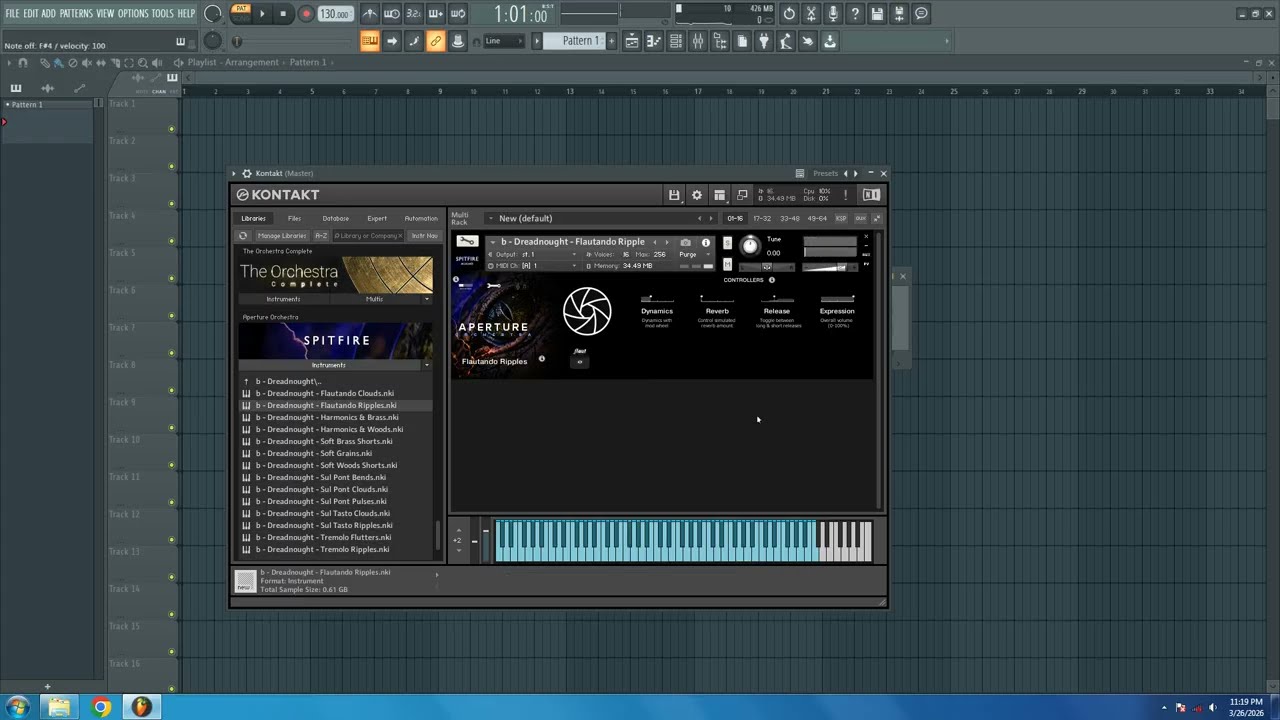Click the libraries refresh icon

tap(243, 236)
